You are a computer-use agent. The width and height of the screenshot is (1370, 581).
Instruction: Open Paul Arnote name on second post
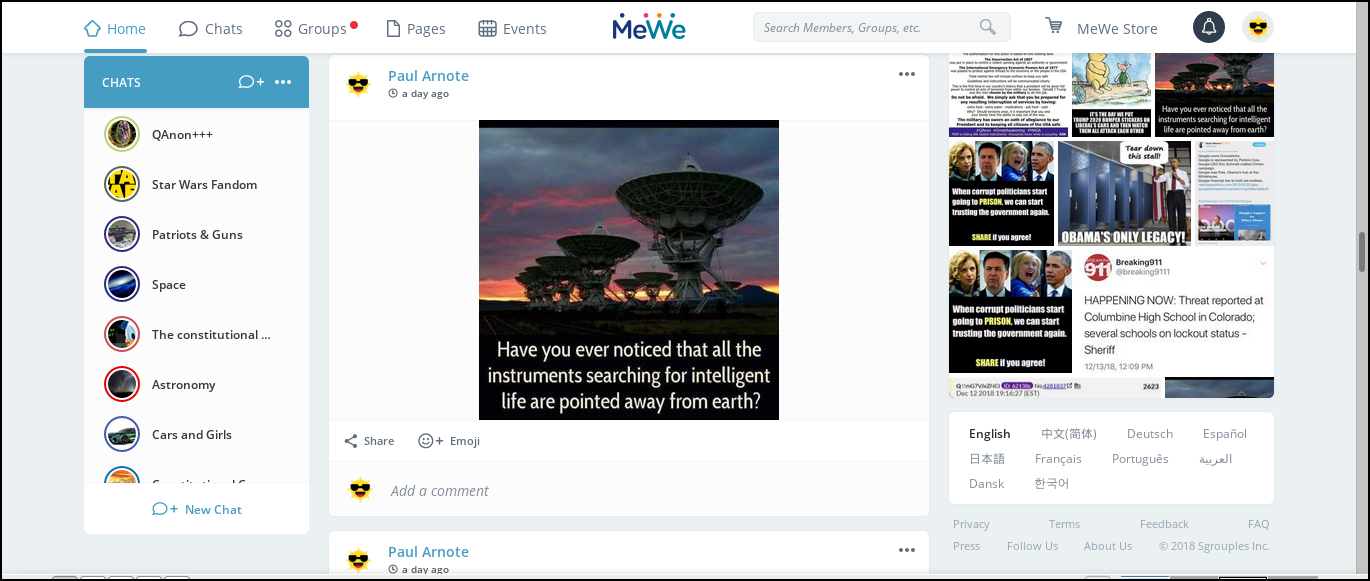tap(428, 552)
